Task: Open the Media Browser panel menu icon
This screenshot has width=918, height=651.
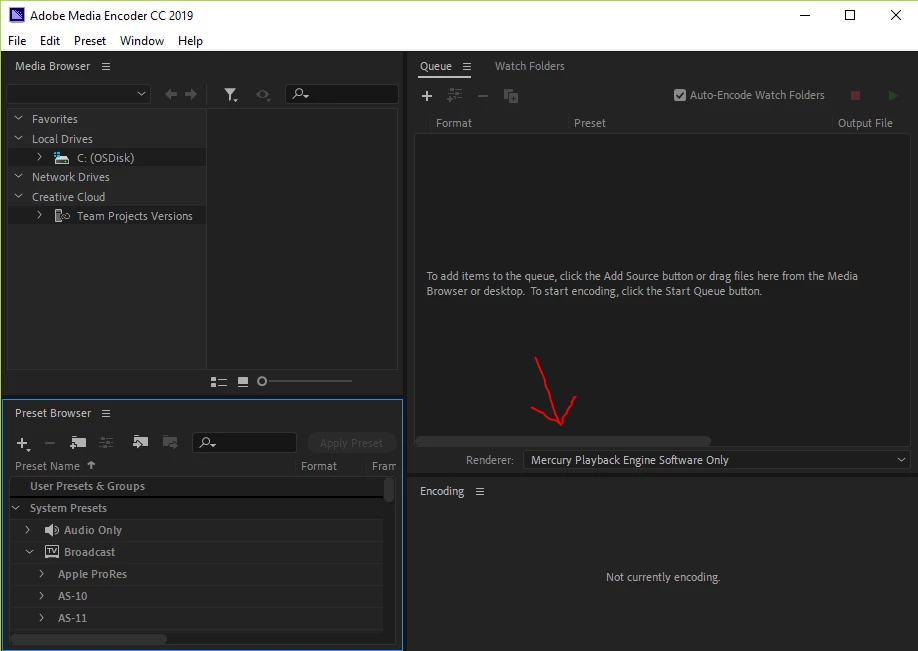Action: click(106, 66)
